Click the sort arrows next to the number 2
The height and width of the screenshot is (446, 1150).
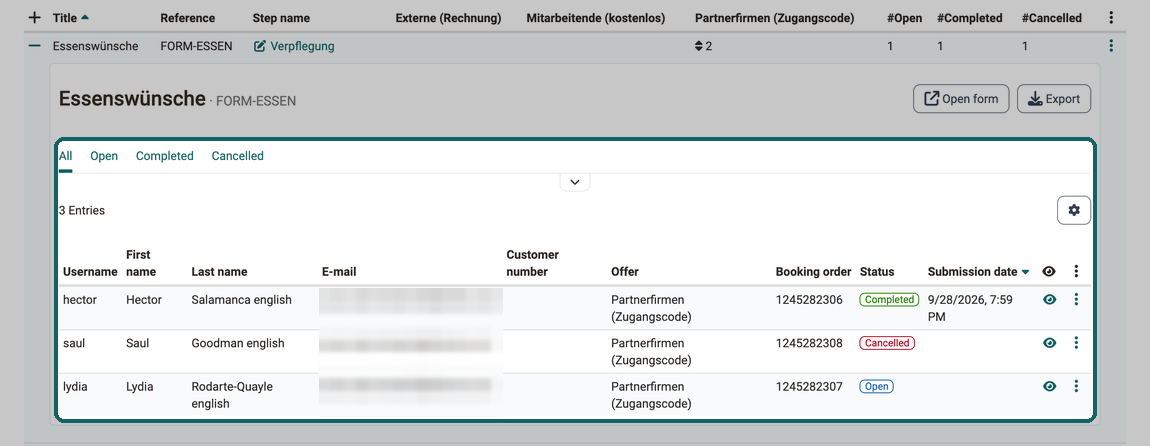click(x=699, y=46)
